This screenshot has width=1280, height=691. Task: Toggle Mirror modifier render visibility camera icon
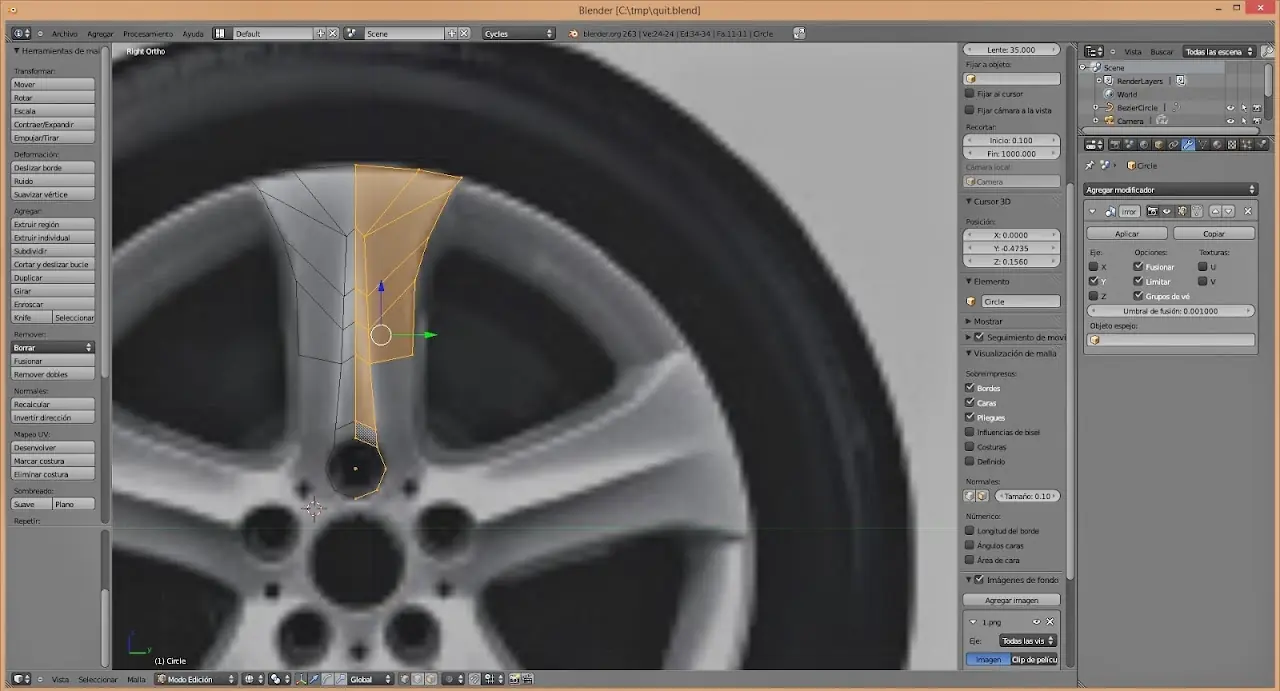coord(1152,211)
